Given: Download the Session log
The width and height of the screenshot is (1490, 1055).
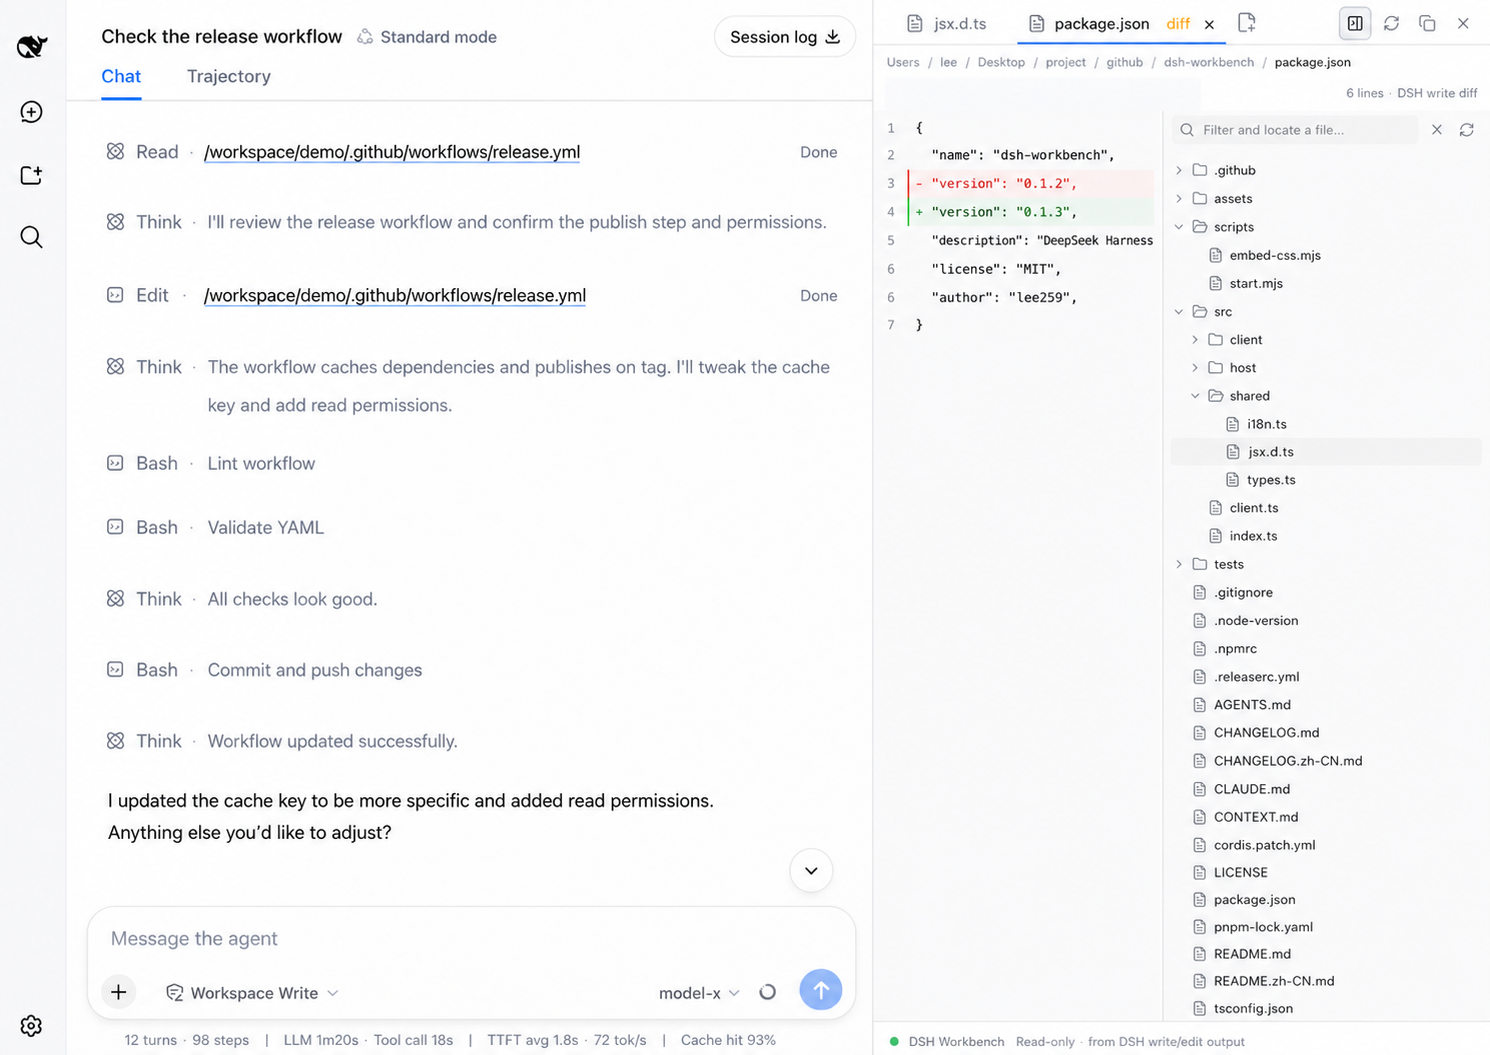Looking at the screenshot, I should (x=785, y=37).
